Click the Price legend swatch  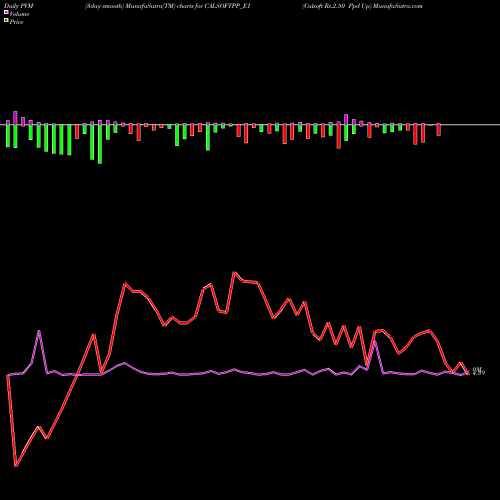pos(6,21)
